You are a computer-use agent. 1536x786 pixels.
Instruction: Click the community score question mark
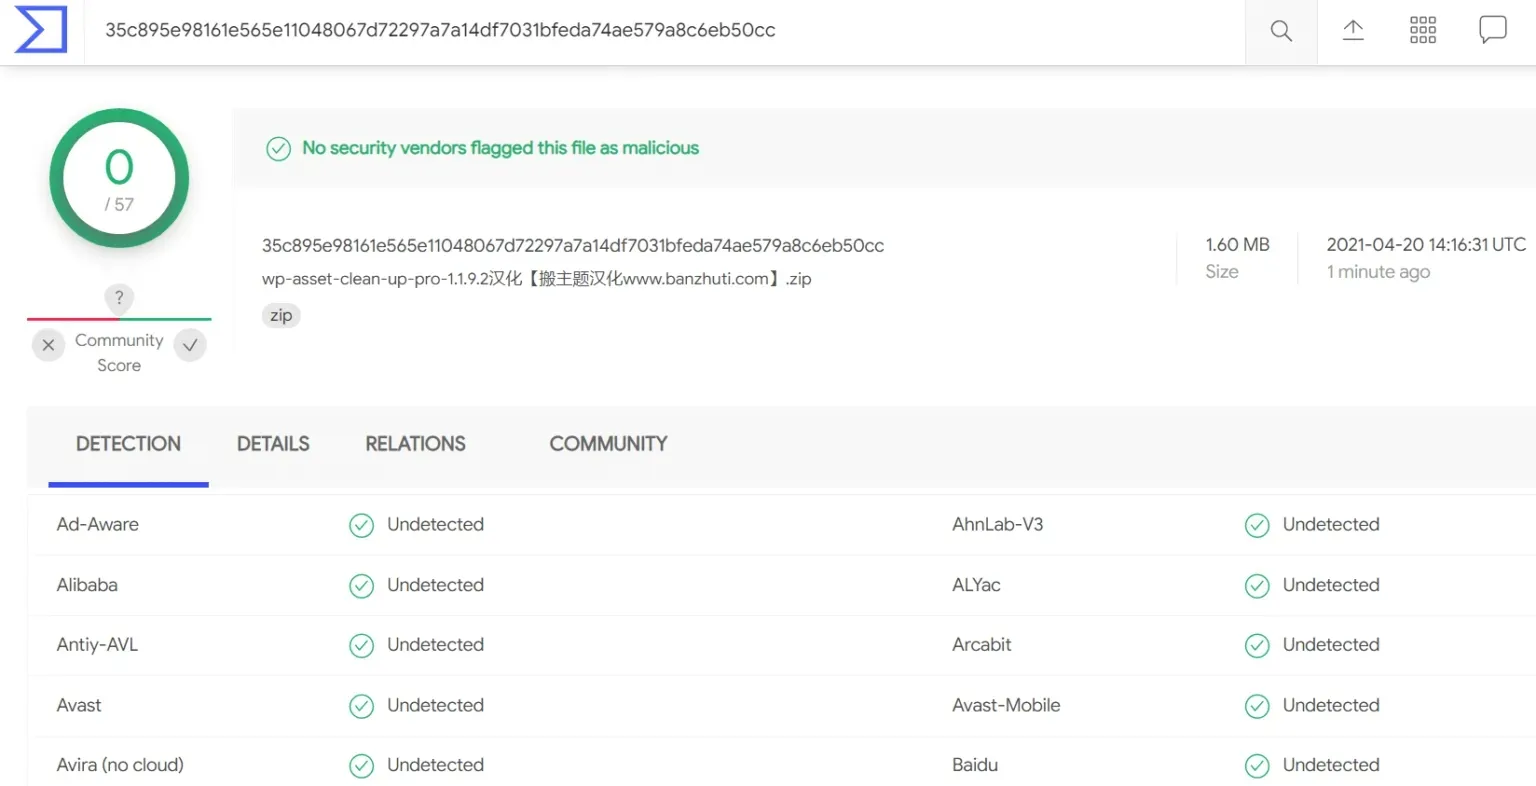coord(119,298)
